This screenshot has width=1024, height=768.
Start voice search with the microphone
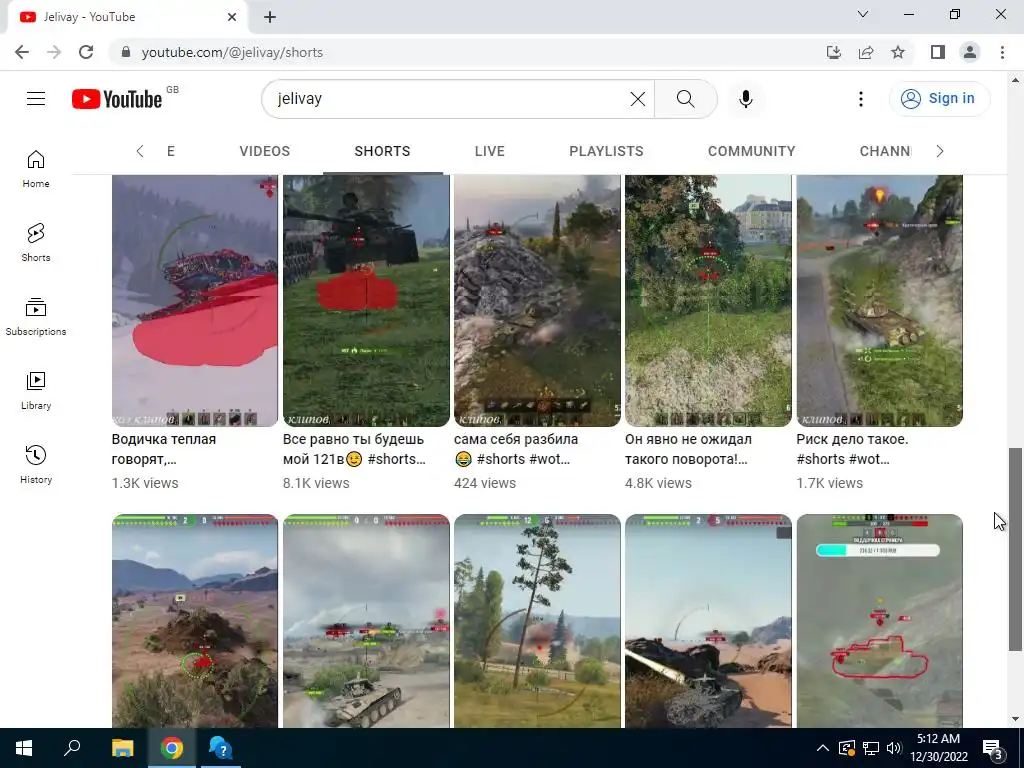coord(746,99)
